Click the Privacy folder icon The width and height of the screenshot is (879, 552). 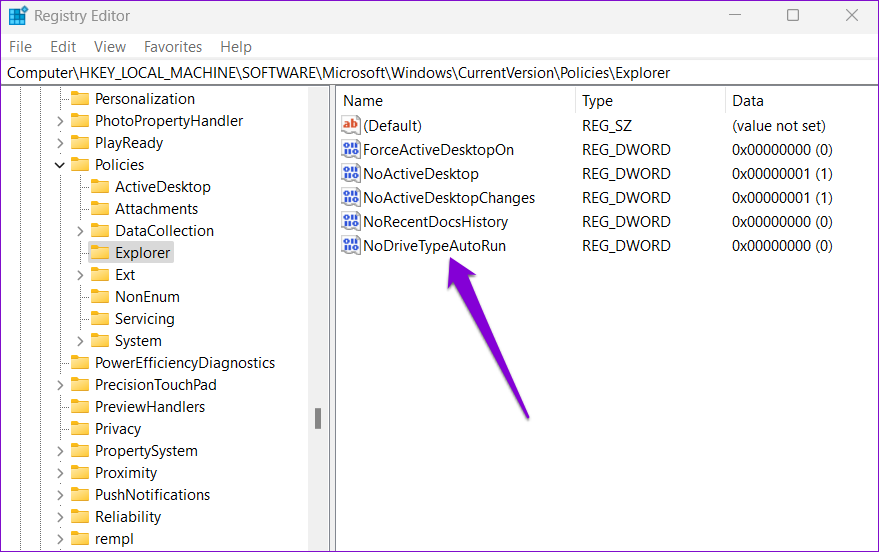80,429
